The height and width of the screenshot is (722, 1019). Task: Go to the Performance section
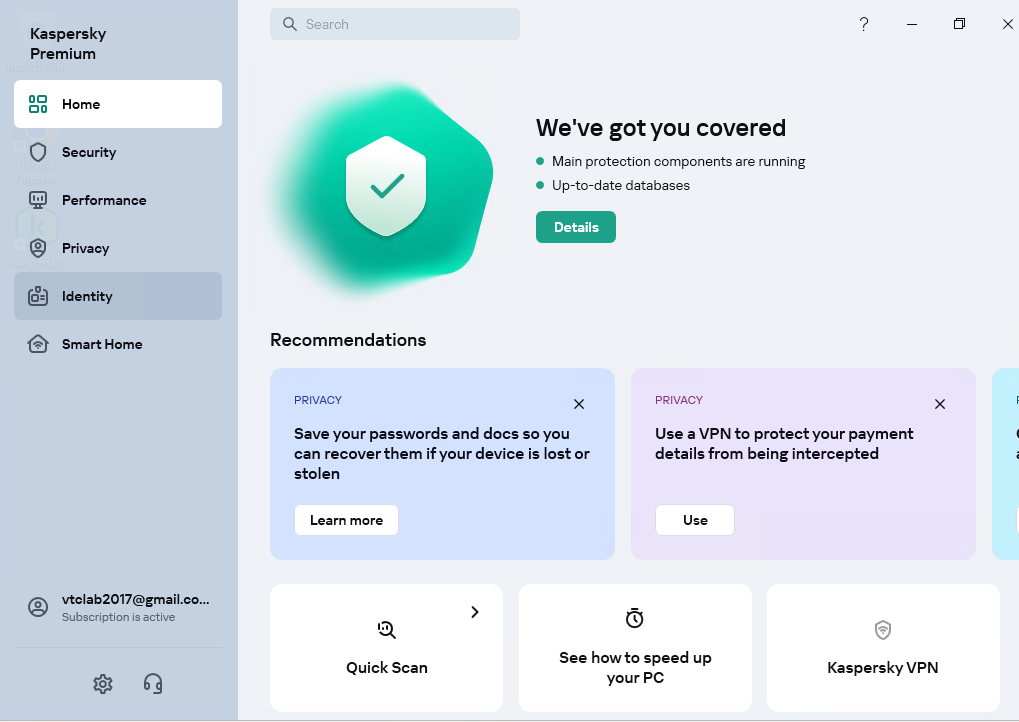click(103, 200)
